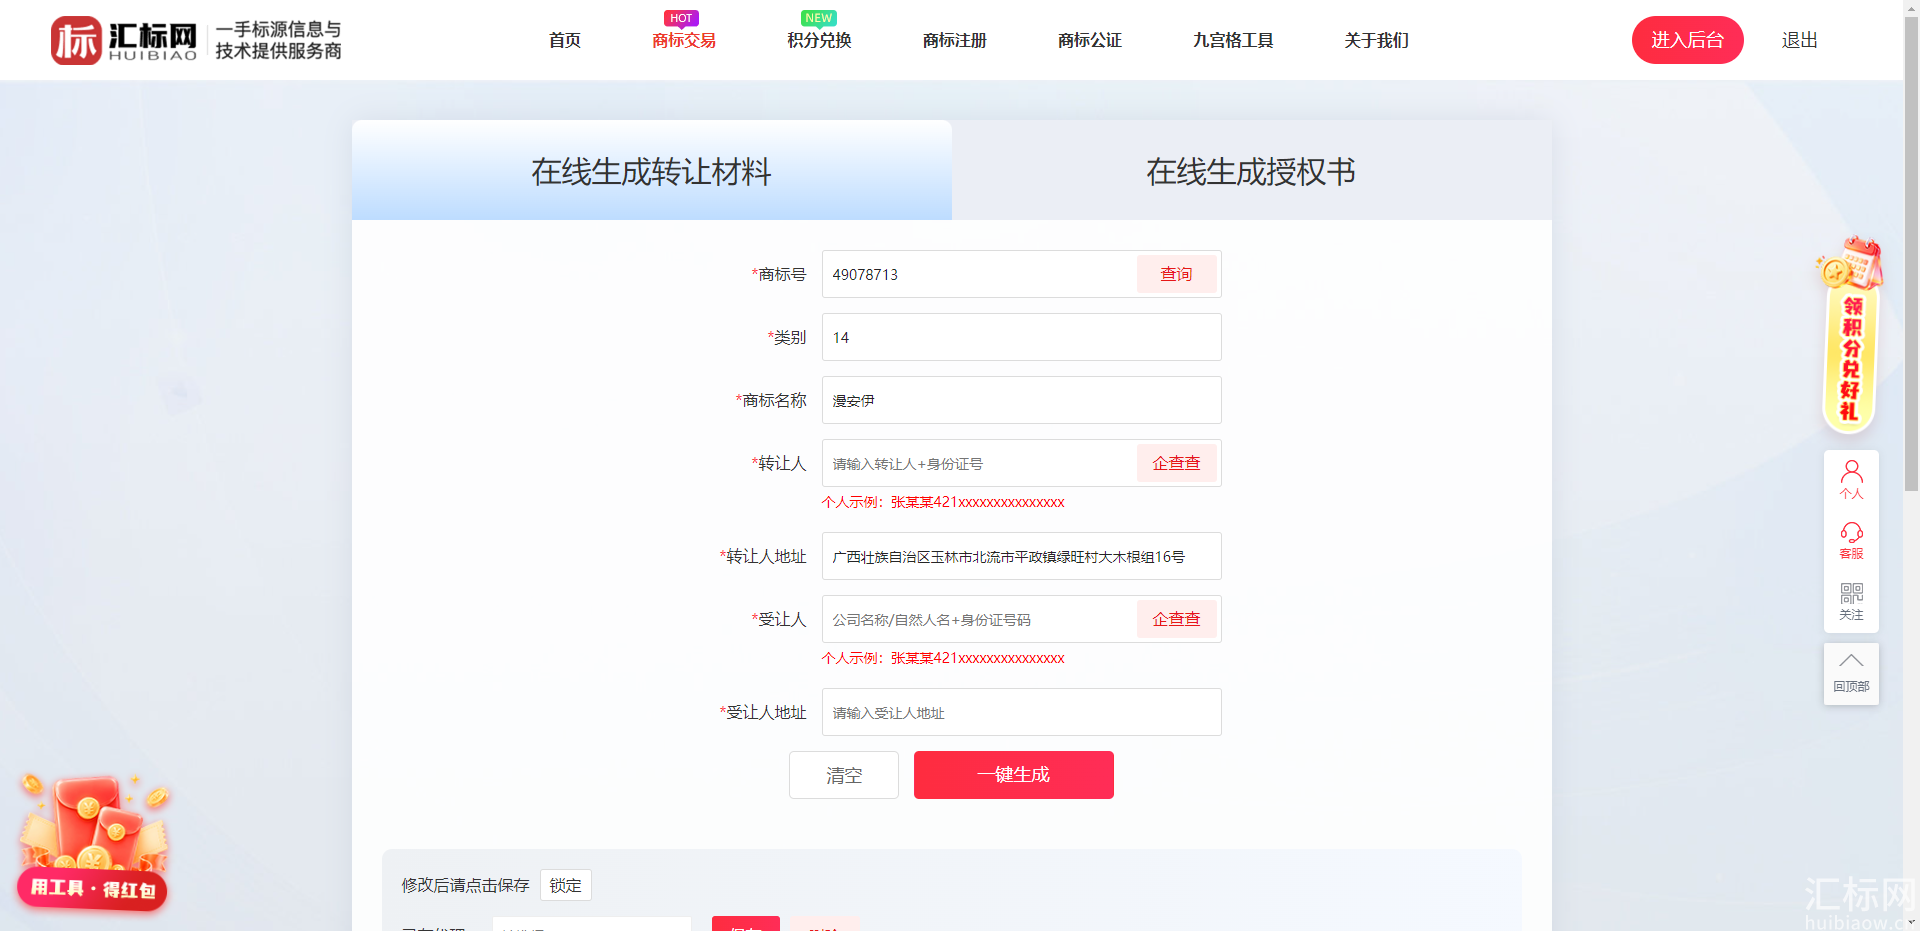Open the 领积分兑好礼 floating banner
Image resolution: width=1920 pixels, height=931 pixels.
click(1850, 336)
